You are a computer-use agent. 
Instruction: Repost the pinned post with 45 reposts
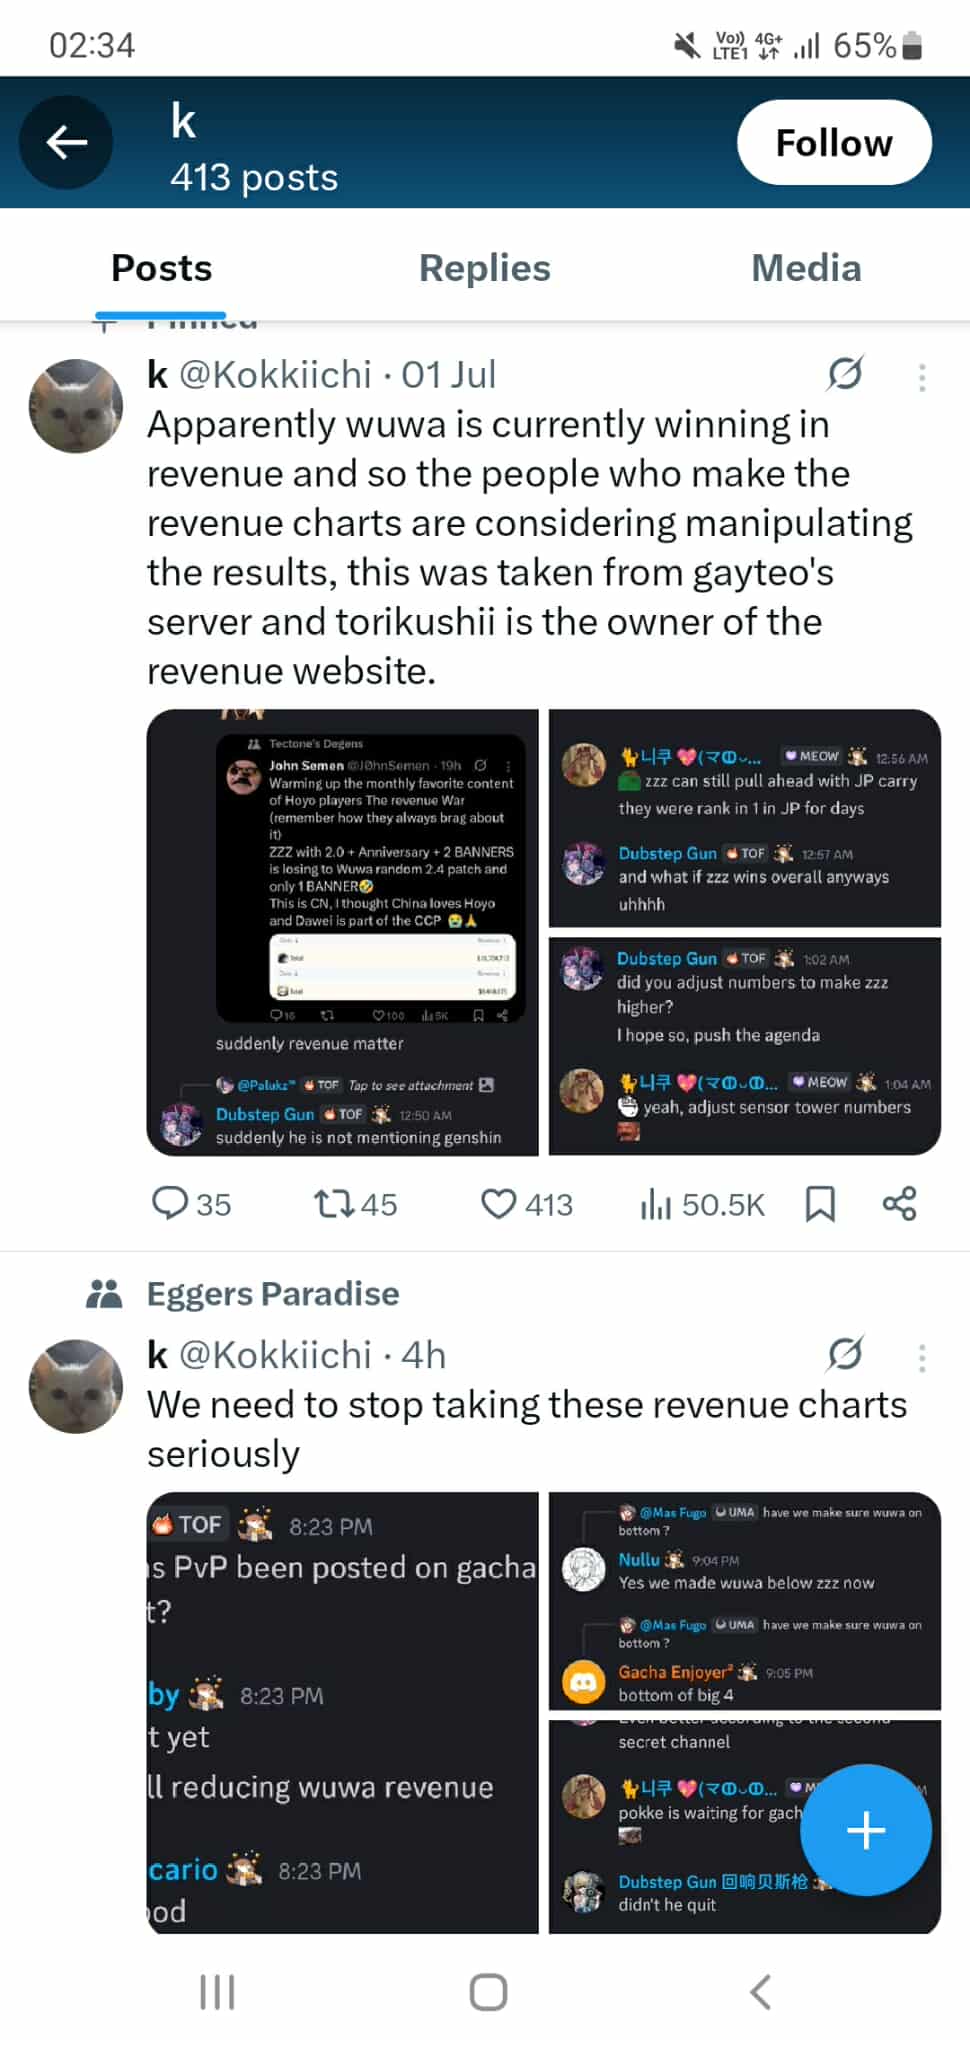coord(355,1204)
